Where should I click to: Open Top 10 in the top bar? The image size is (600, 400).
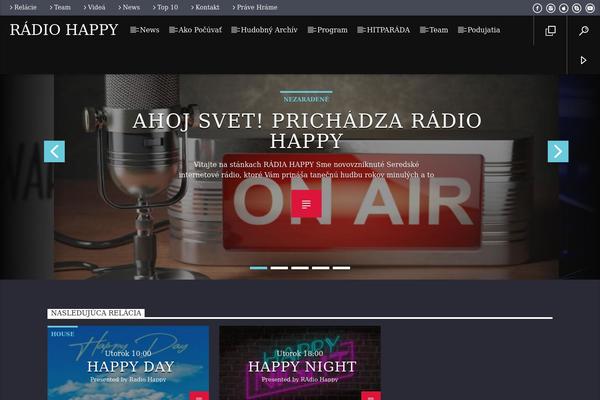pyautogui.click(x=165, y=7)
